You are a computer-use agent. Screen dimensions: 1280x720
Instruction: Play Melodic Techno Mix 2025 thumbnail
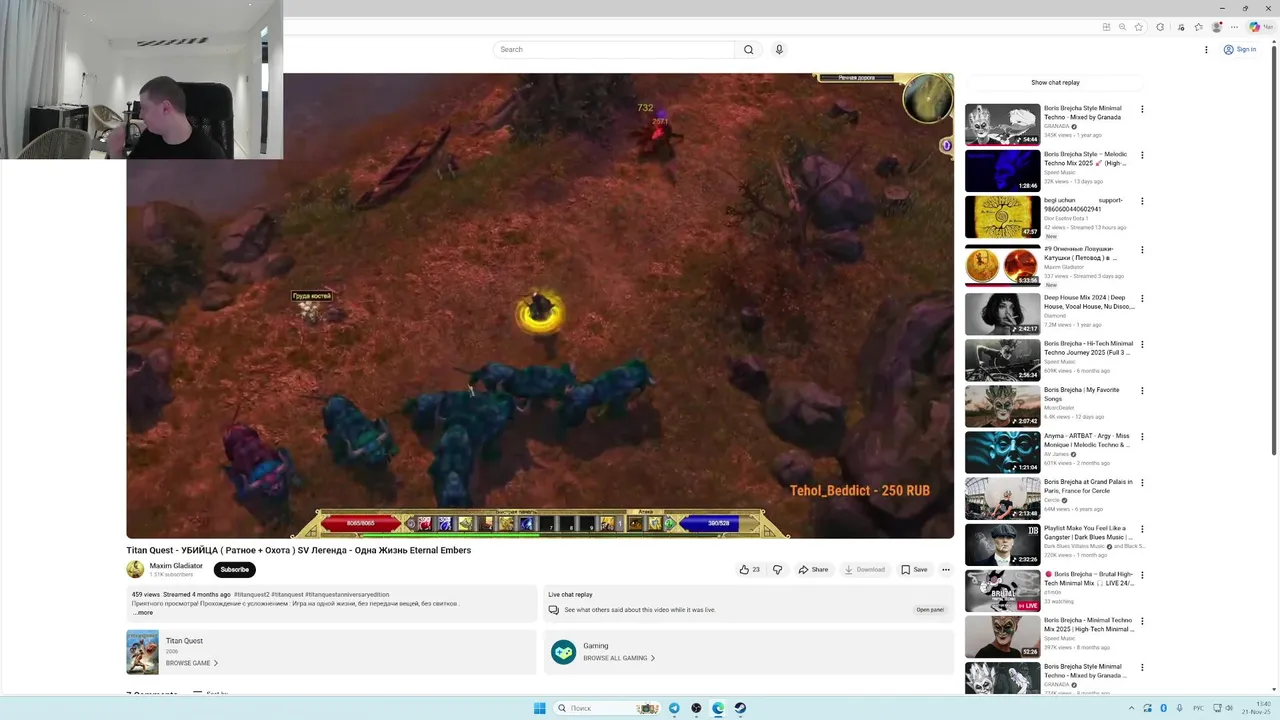point(1002,171)
